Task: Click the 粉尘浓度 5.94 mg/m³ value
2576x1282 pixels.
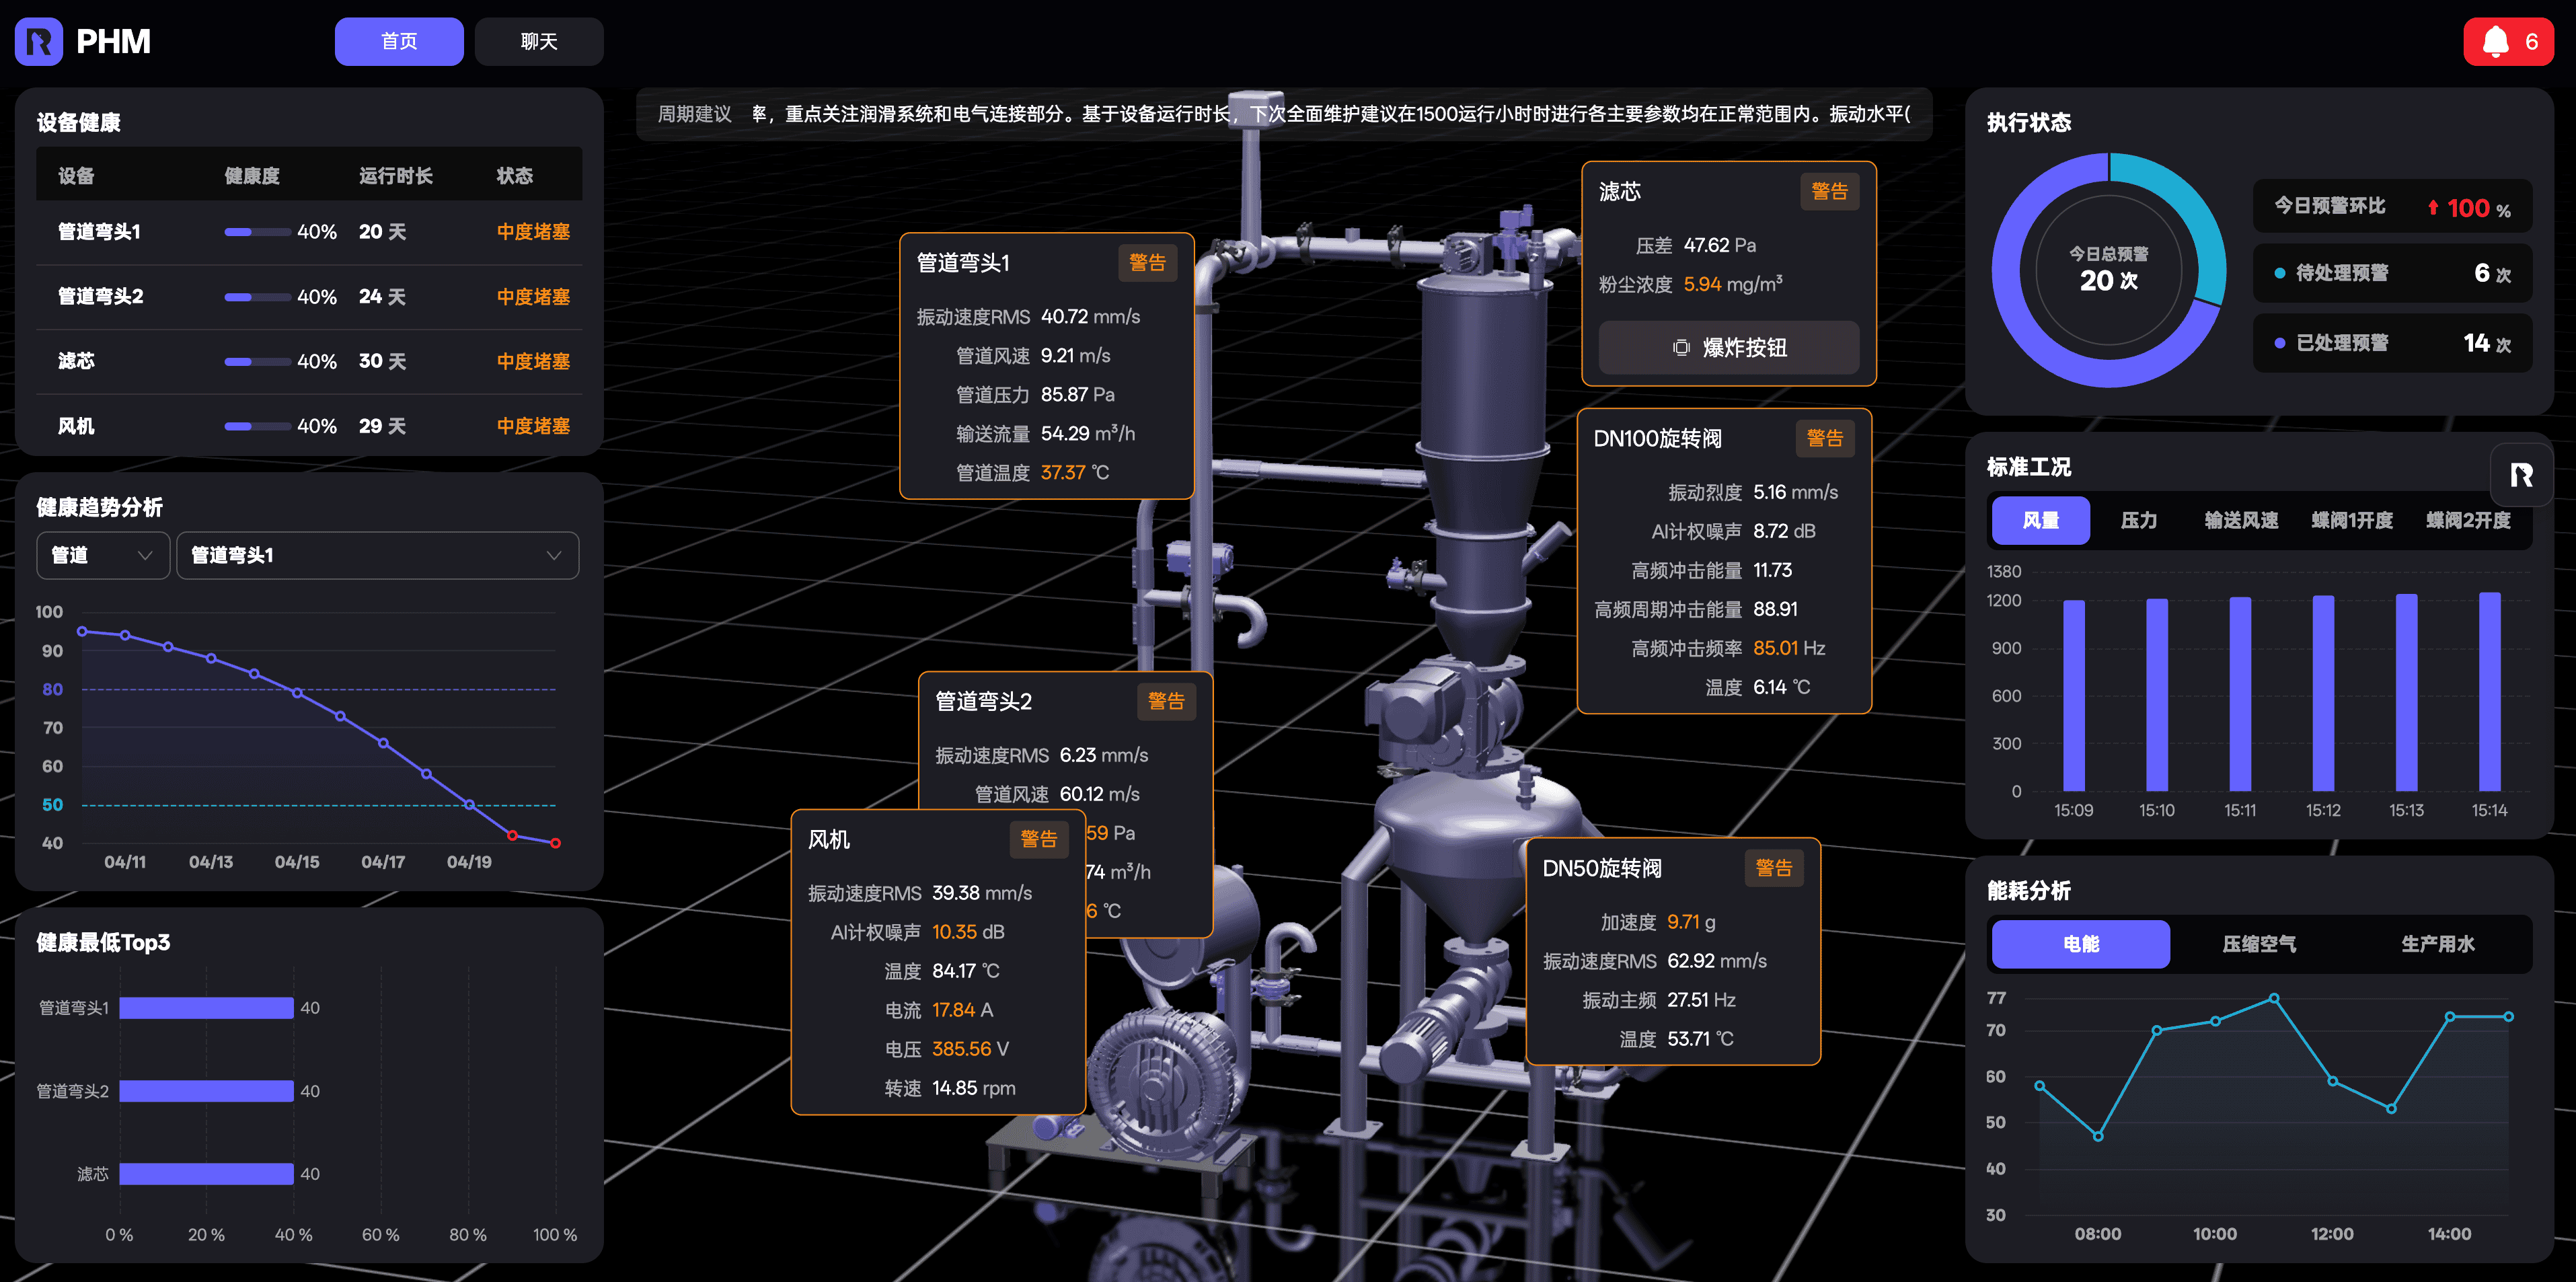Action: coord(1733,284)
